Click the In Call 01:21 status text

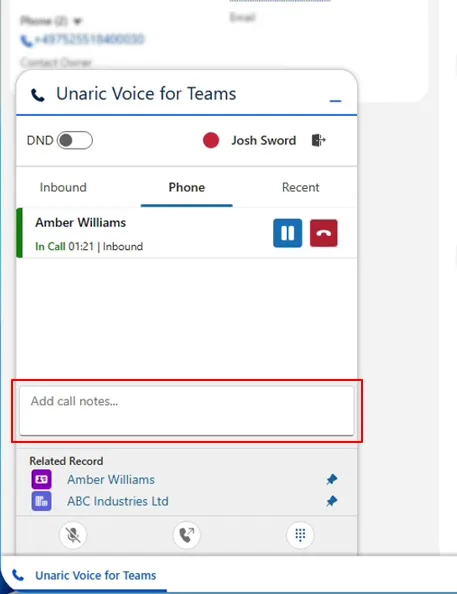click(x=64, y=246)
